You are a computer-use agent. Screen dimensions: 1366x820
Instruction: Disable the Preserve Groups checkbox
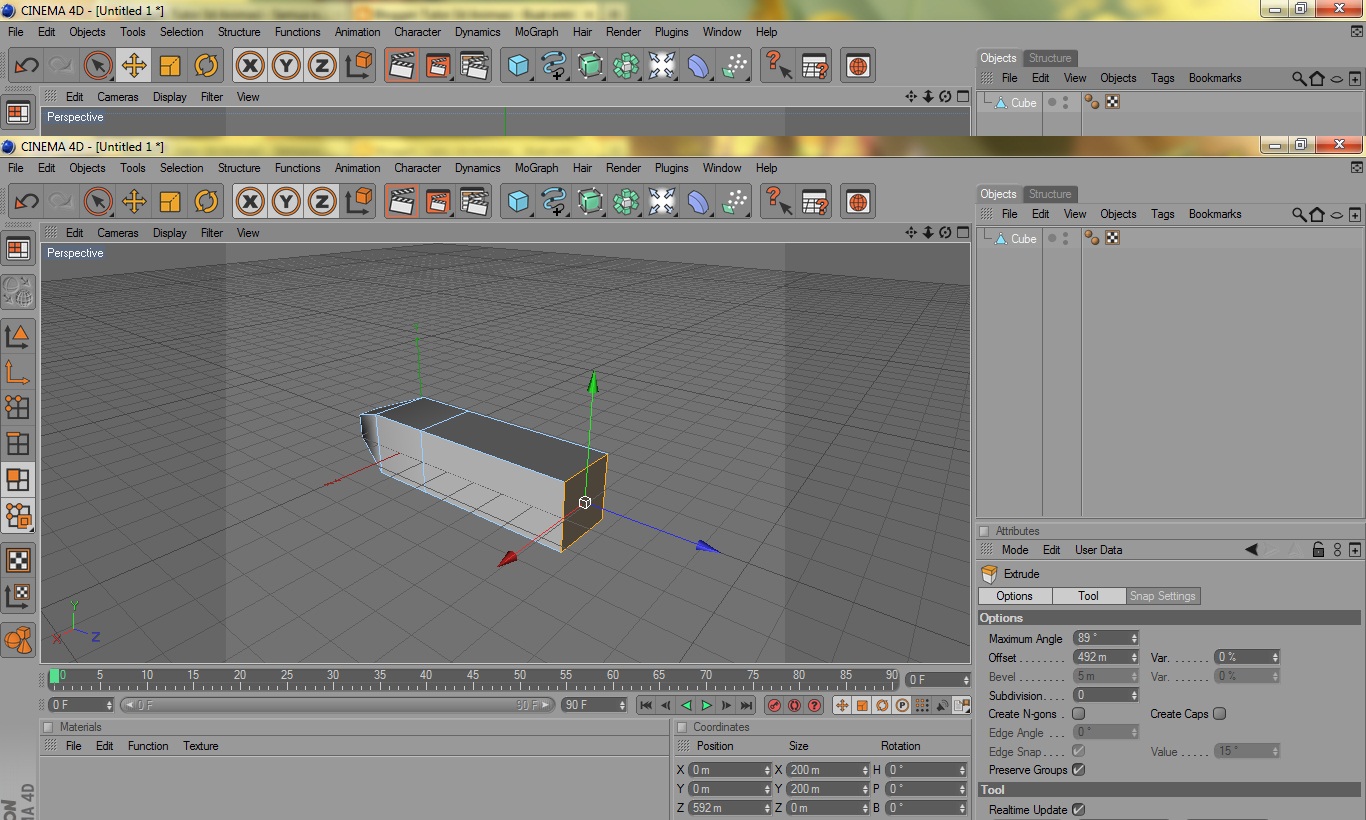(1076, 770)
